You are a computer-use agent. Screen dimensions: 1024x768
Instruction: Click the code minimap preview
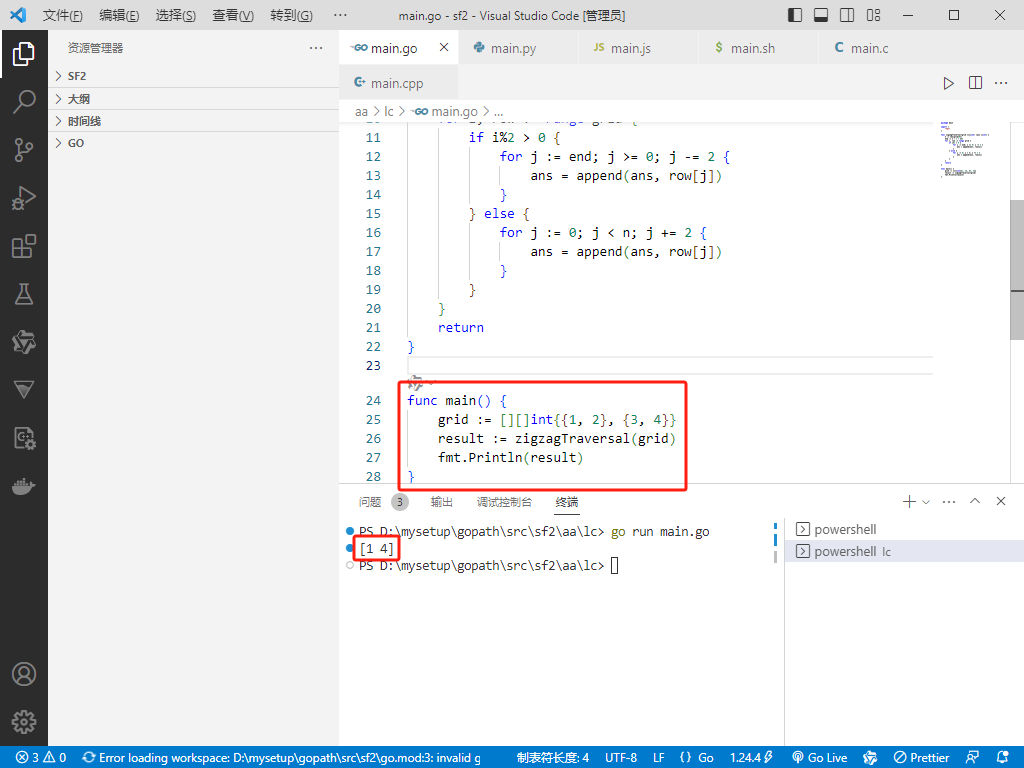(965, 150)
